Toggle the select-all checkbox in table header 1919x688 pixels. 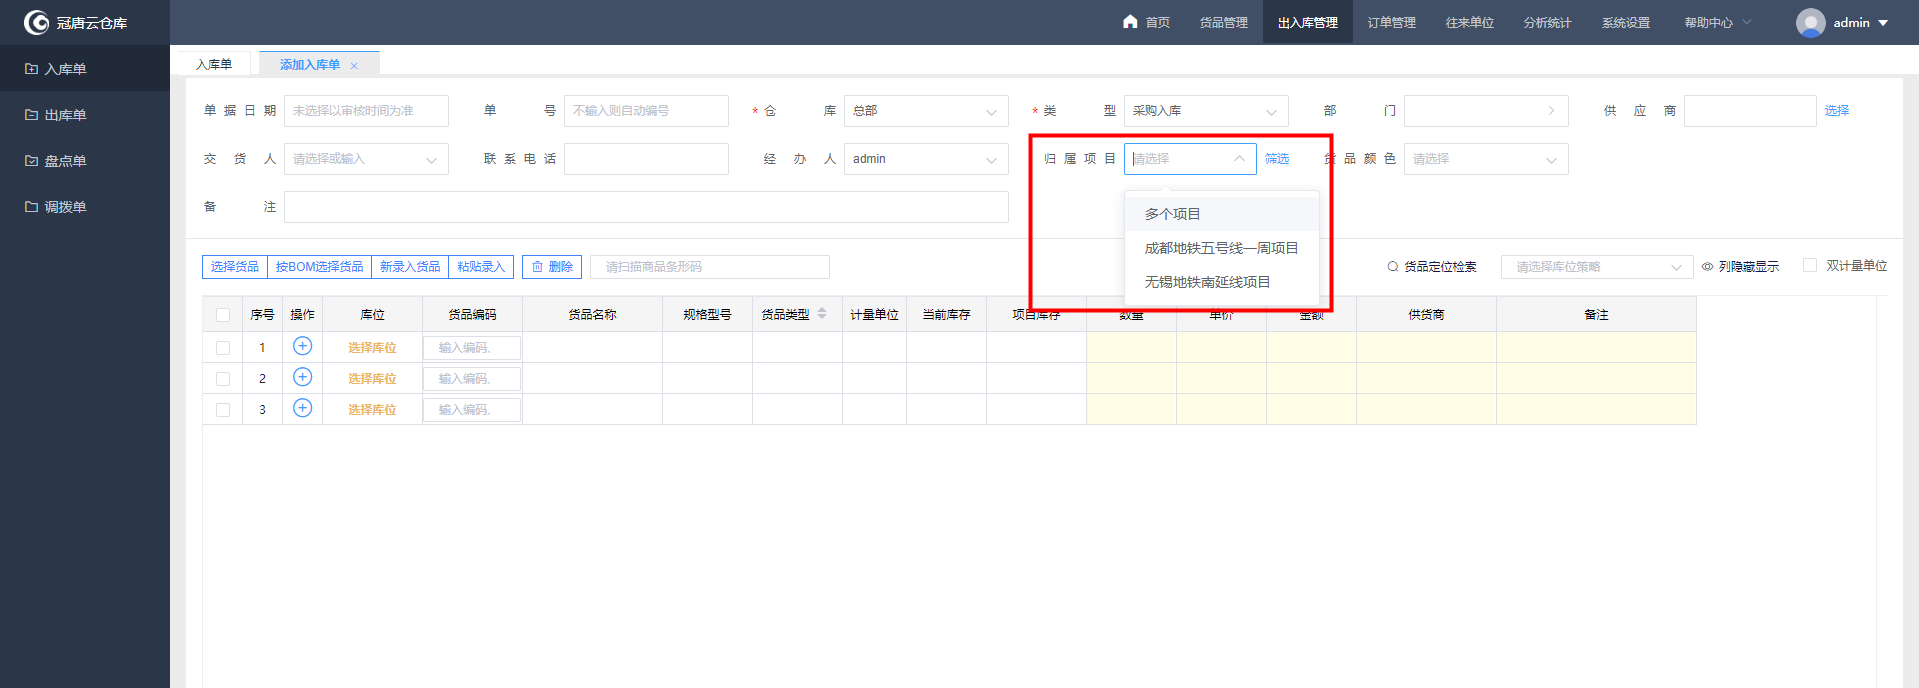[x=223, y=315]
